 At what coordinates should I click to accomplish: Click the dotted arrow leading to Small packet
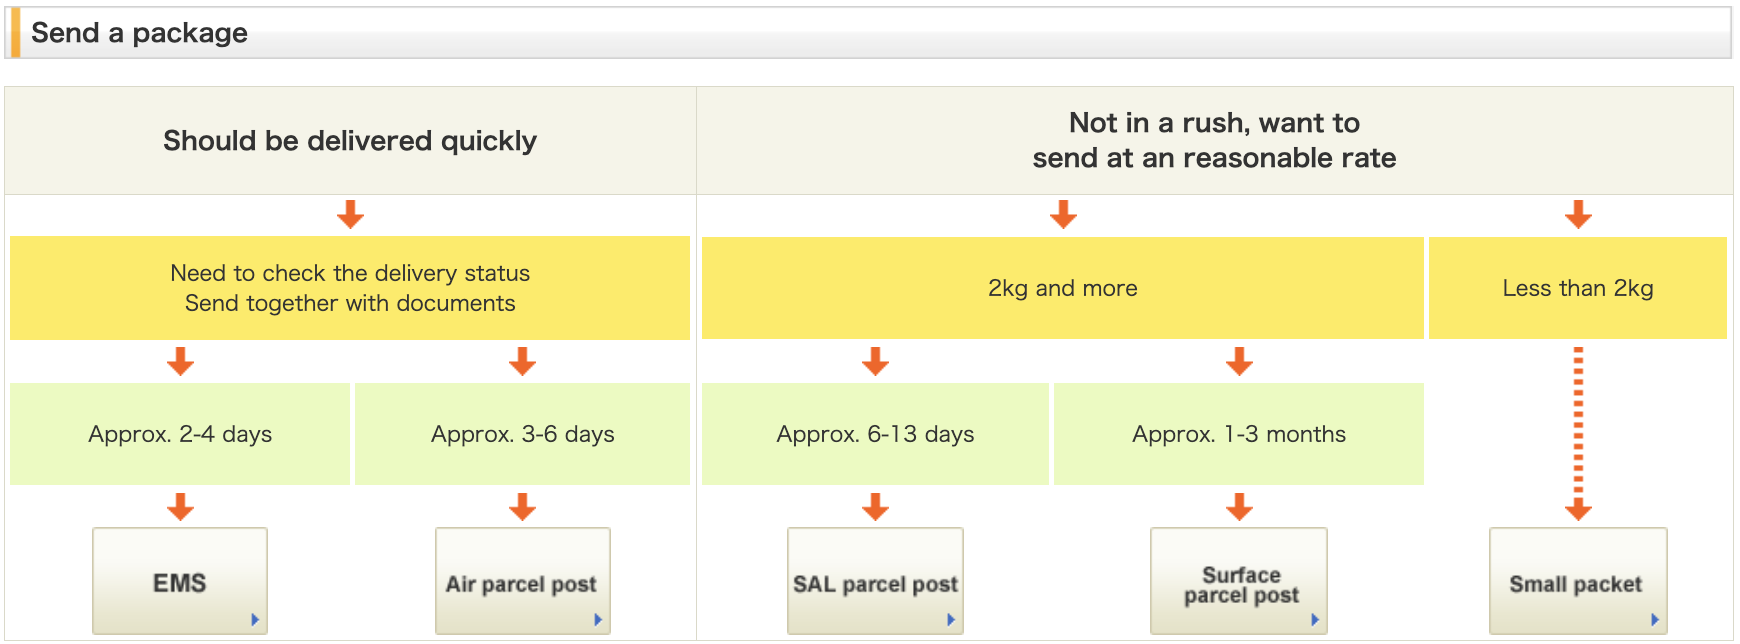point(1577,440)
